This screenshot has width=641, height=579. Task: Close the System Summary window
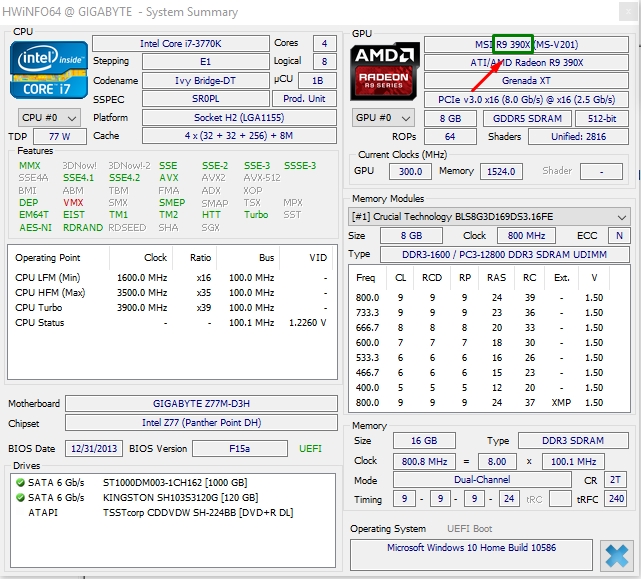coord(628,12)
